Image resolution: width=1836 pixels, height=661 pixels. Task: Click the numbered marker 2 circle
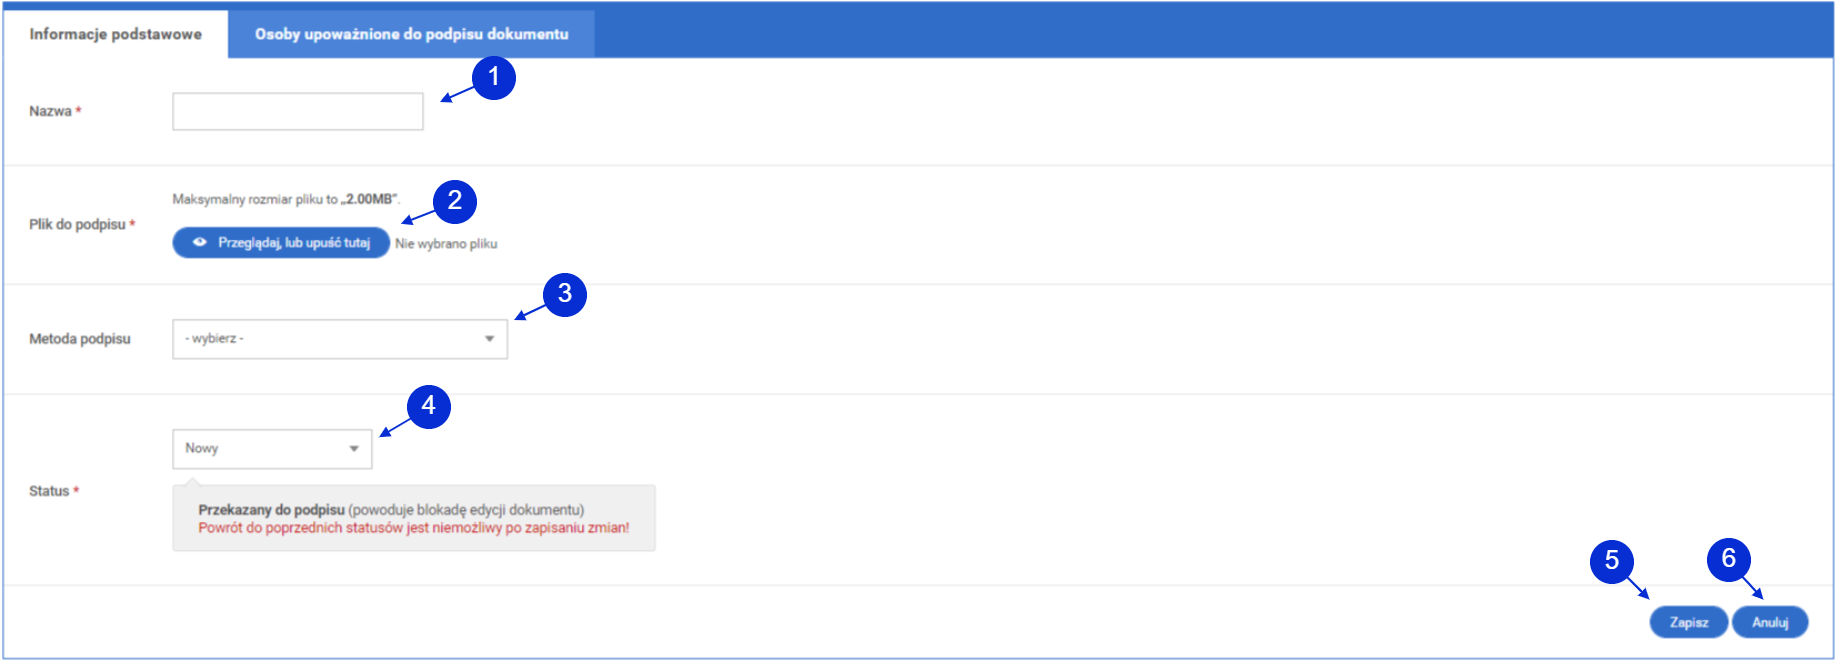point(455,201)
